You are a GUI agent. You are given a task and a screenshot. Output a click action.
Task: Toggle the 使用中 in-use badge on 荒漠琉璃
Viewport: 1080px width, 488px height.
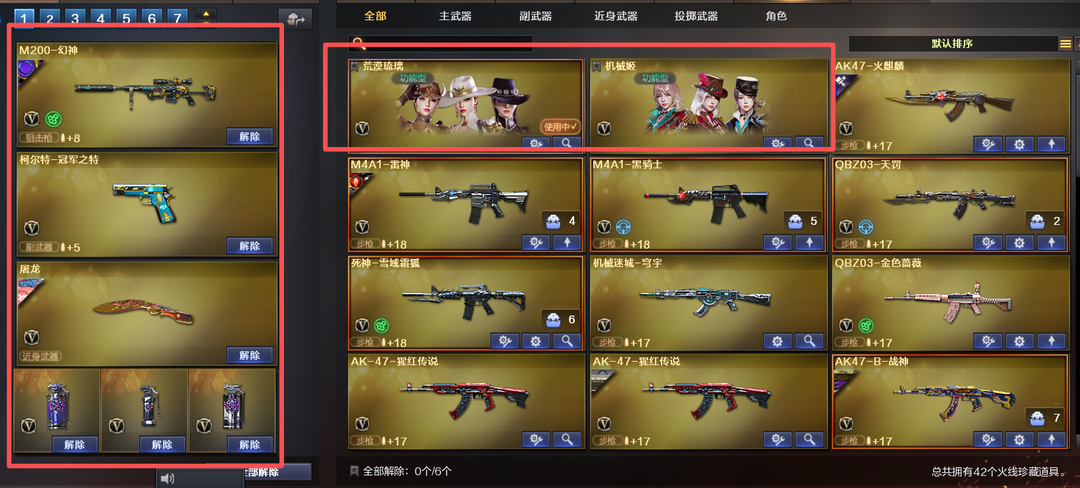(x=561, y=126)
